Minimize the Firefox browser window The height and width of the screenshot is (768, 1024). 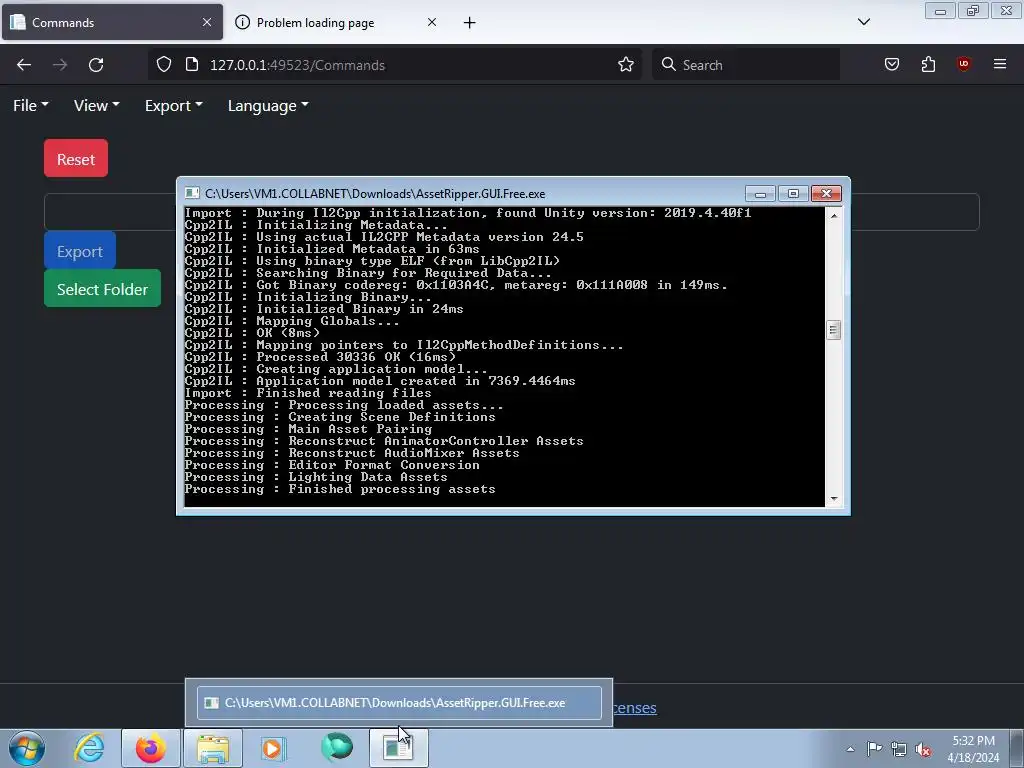(940, 11)
